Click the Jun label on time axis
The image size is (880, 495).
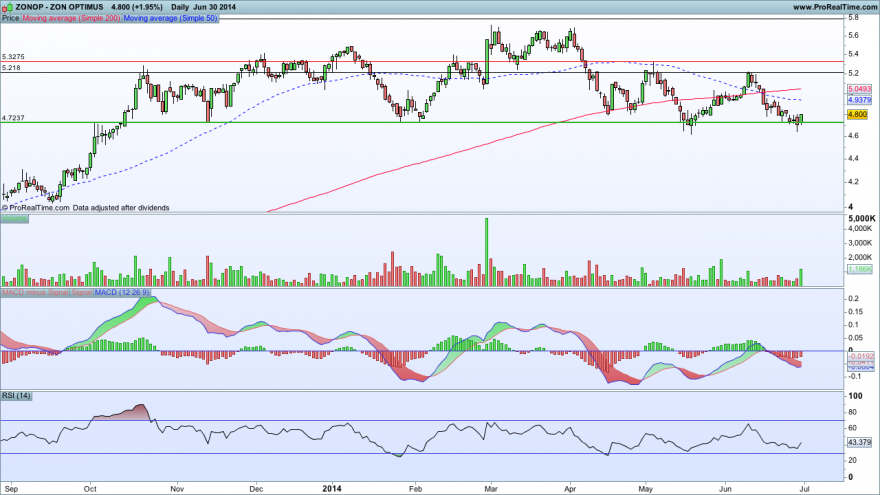726,489
